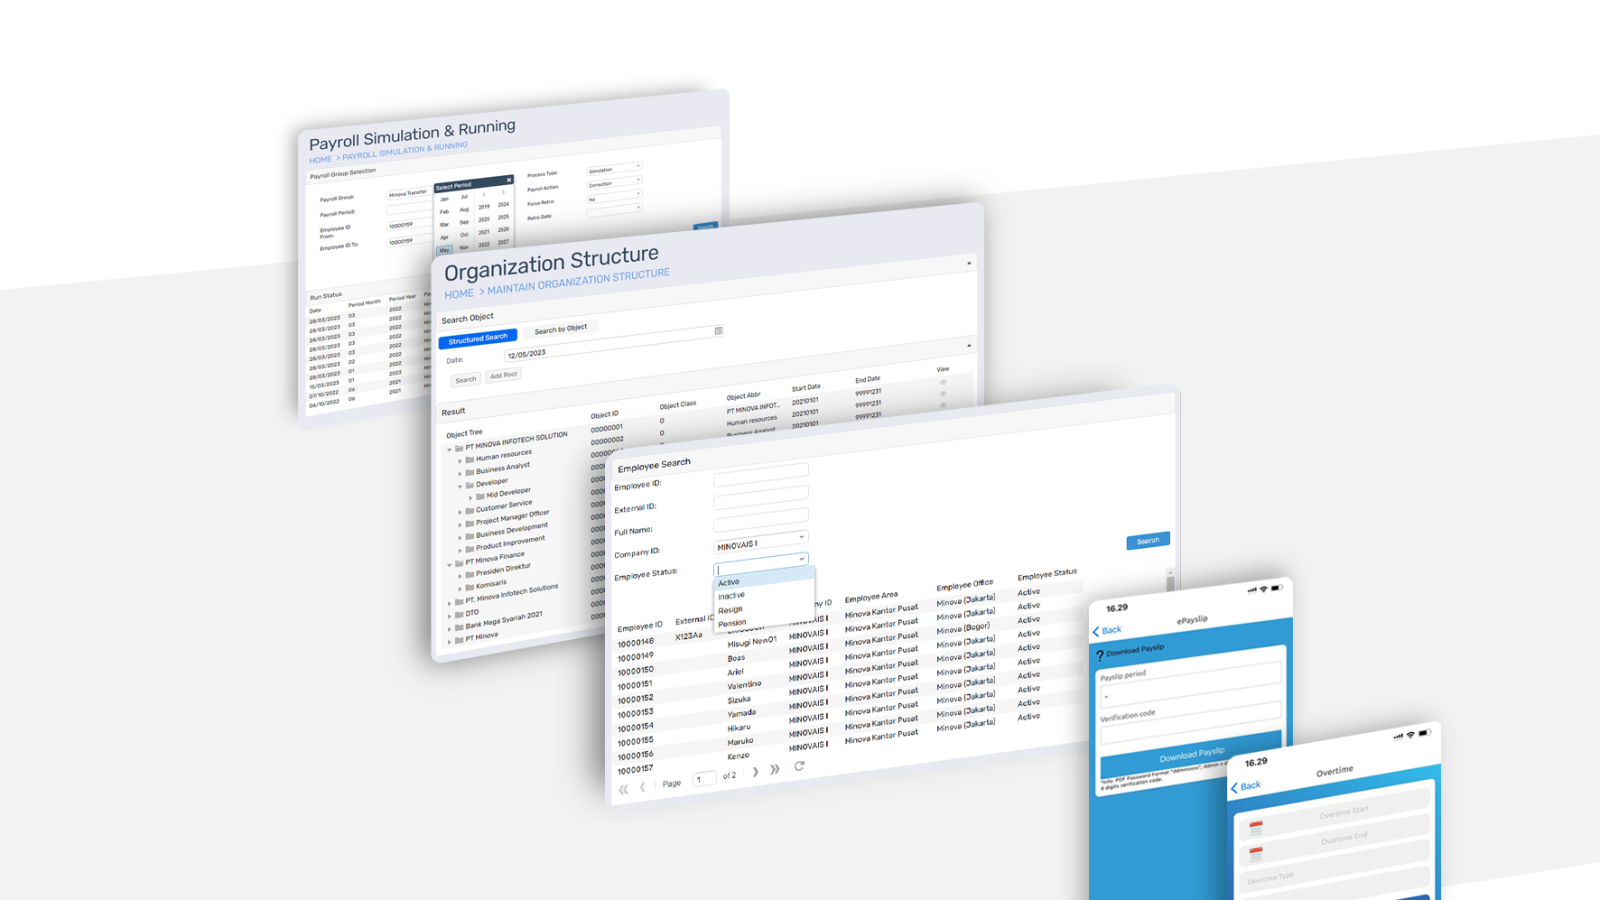Expand the Bank Mega Syariah 2021 node

click(x=449, y=628)
